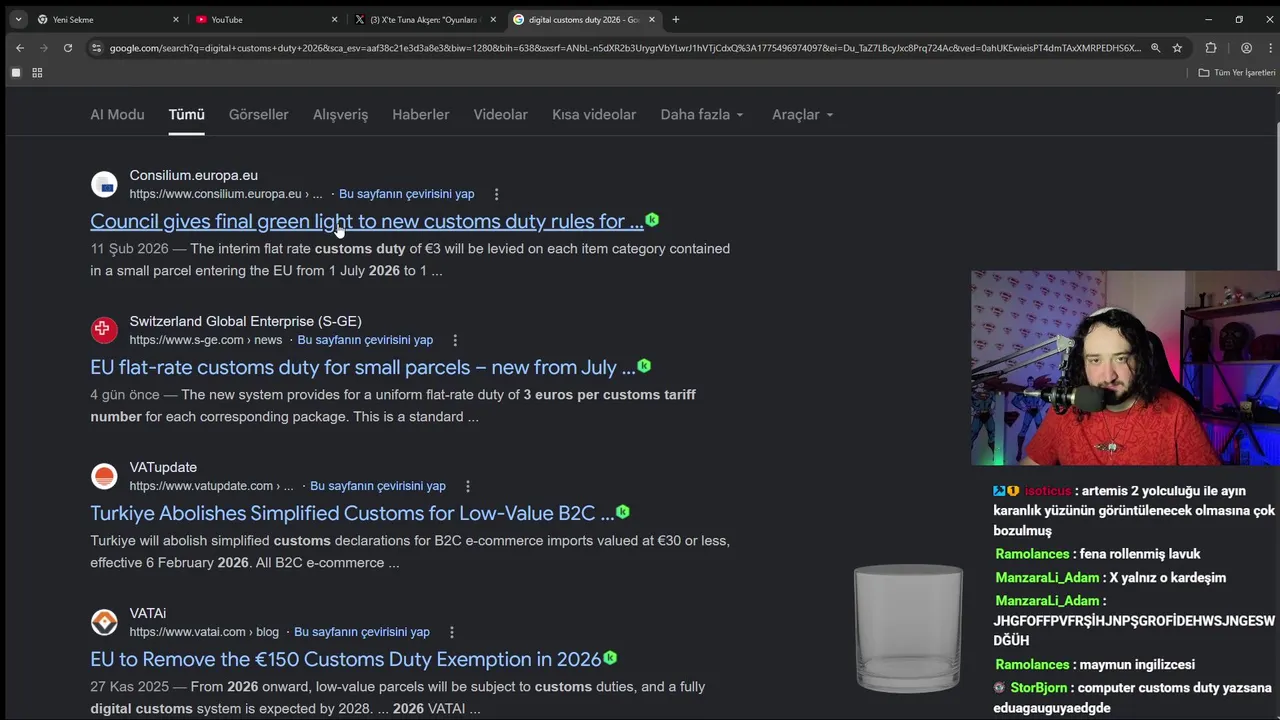Click the glass image overlay
The height and width of the screenshot is (720, 1280).
(x=908, y=629)
